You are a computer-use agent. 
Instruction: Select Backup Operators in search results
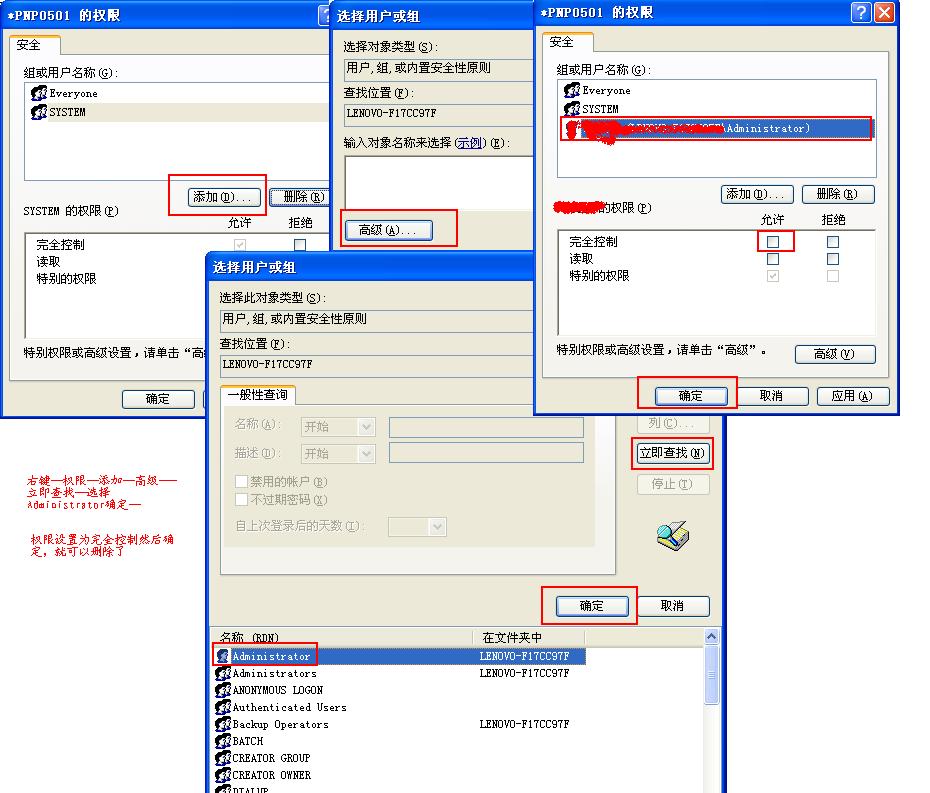(x=400, y=724)
